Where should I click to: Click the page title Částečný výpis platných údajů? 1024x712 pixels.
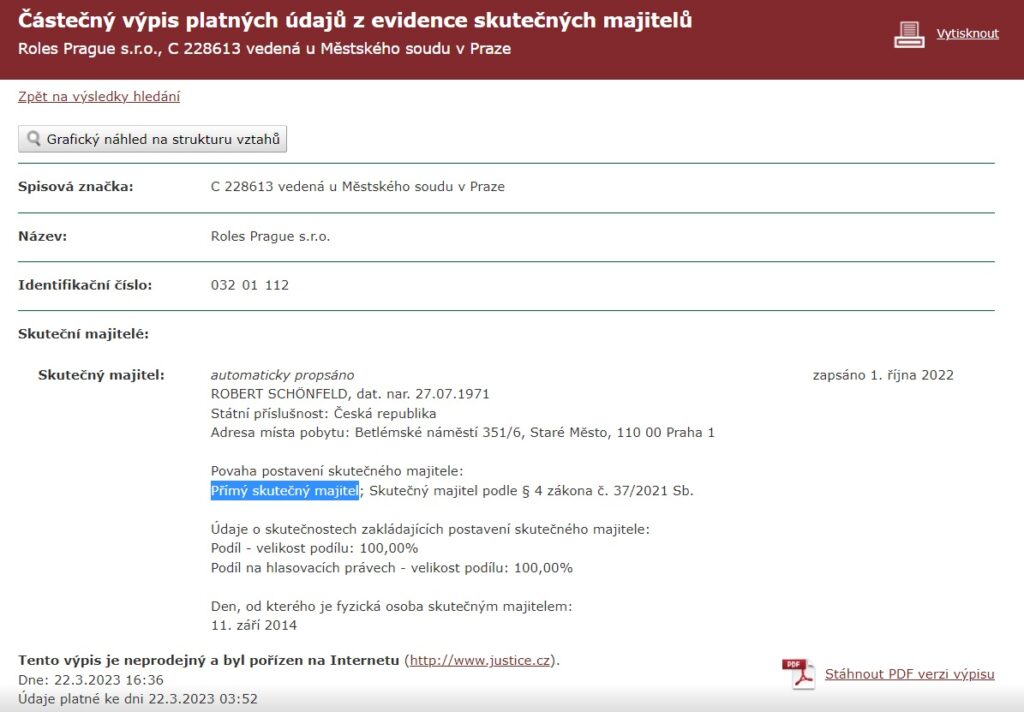tap(355, 20)
